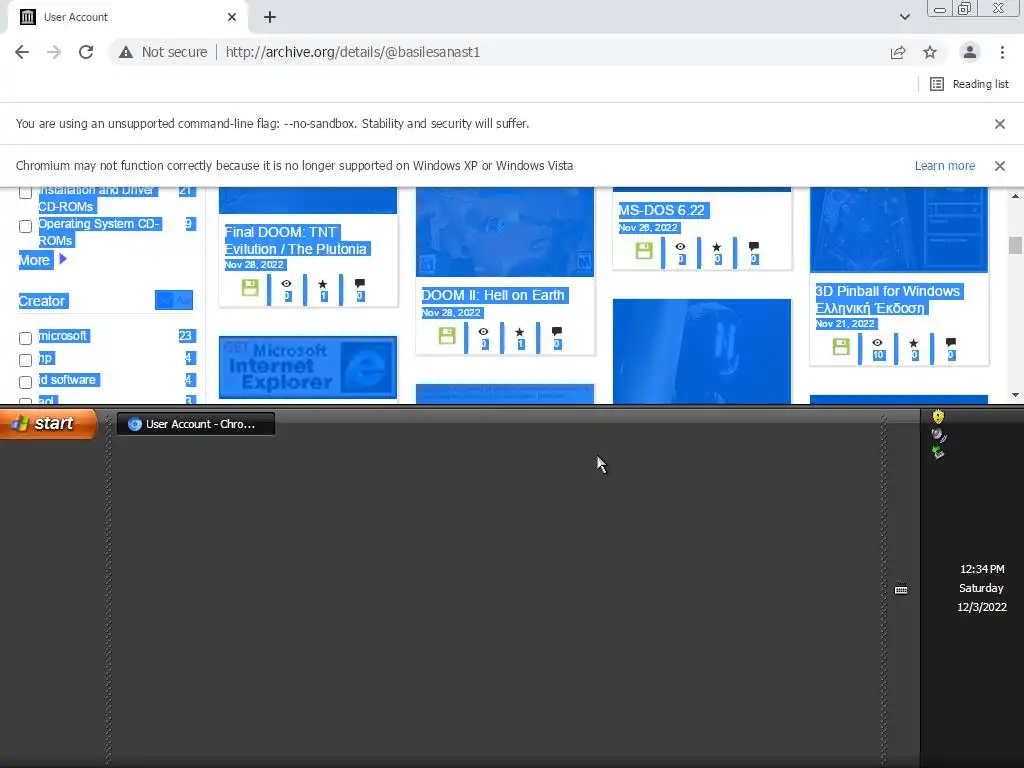Click the taskbar clock 12:34 PM
Viewport: 1024px width, 768px height.
point(982,569)
